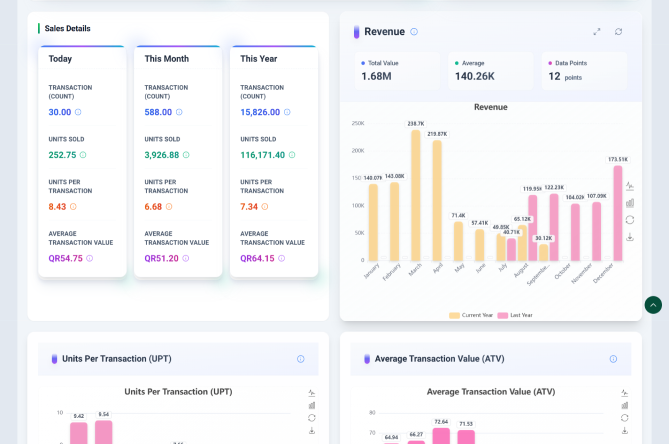Toggle Last Year series in legend
The image size is (669, 444).
516,315
